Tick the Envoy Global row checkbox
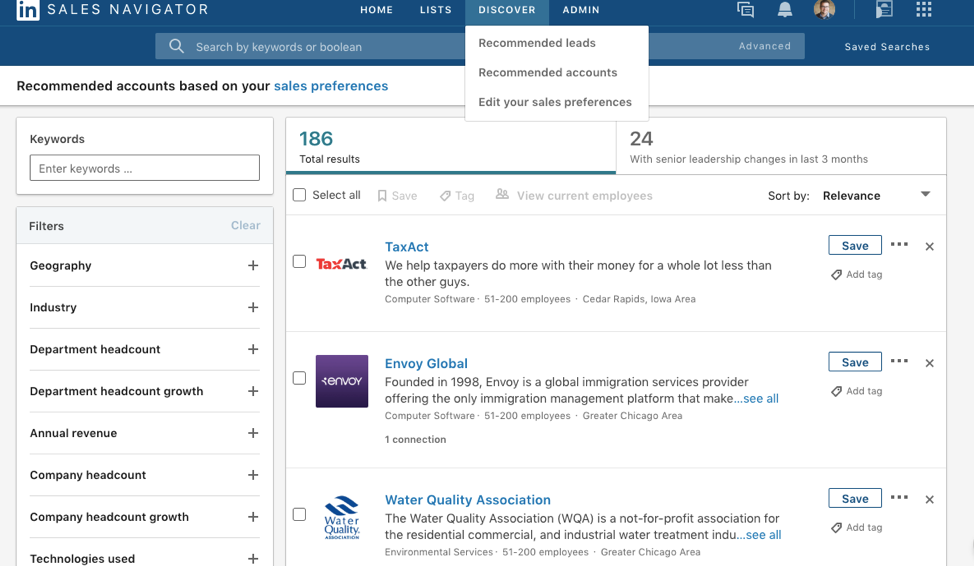This screenshot has height=566, width=974. 299,378
